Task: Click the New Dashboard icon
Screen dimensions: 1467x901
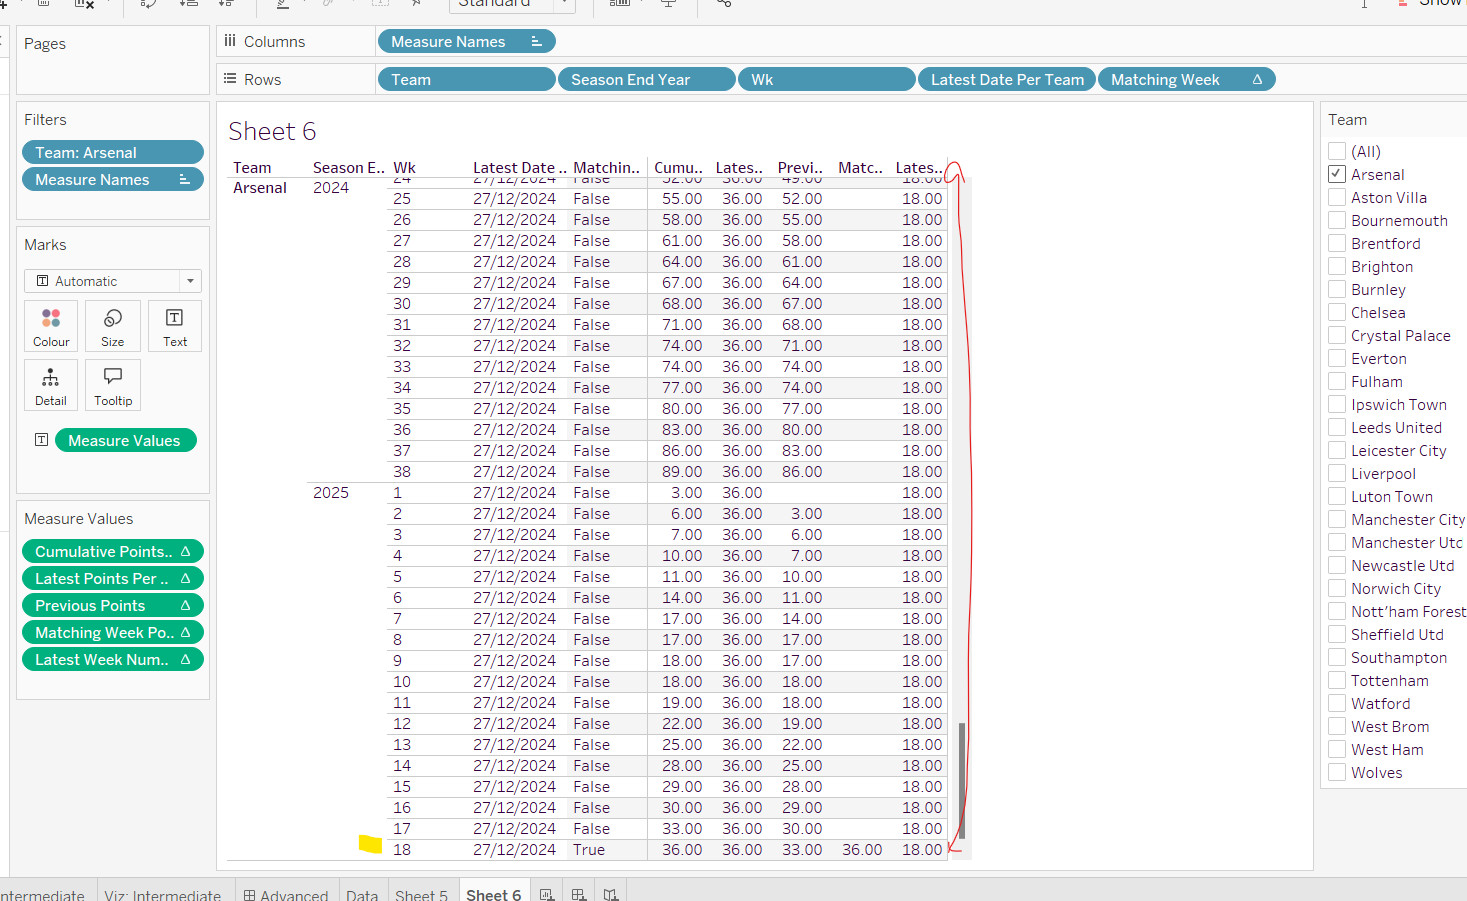Action: (x=579, y=894)
